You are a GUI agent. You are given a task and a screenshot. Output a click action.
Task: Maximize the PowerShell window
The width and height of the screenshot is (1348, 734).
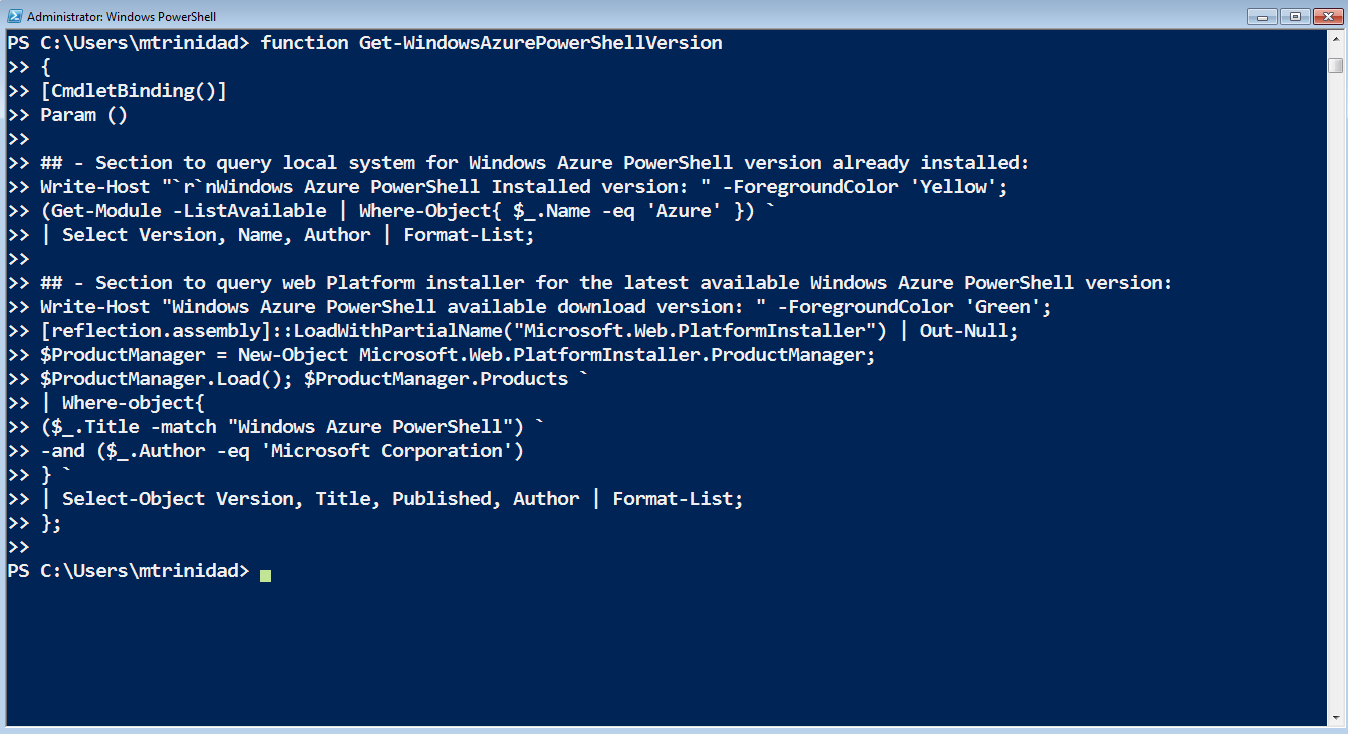click(x=1295, y=16)
